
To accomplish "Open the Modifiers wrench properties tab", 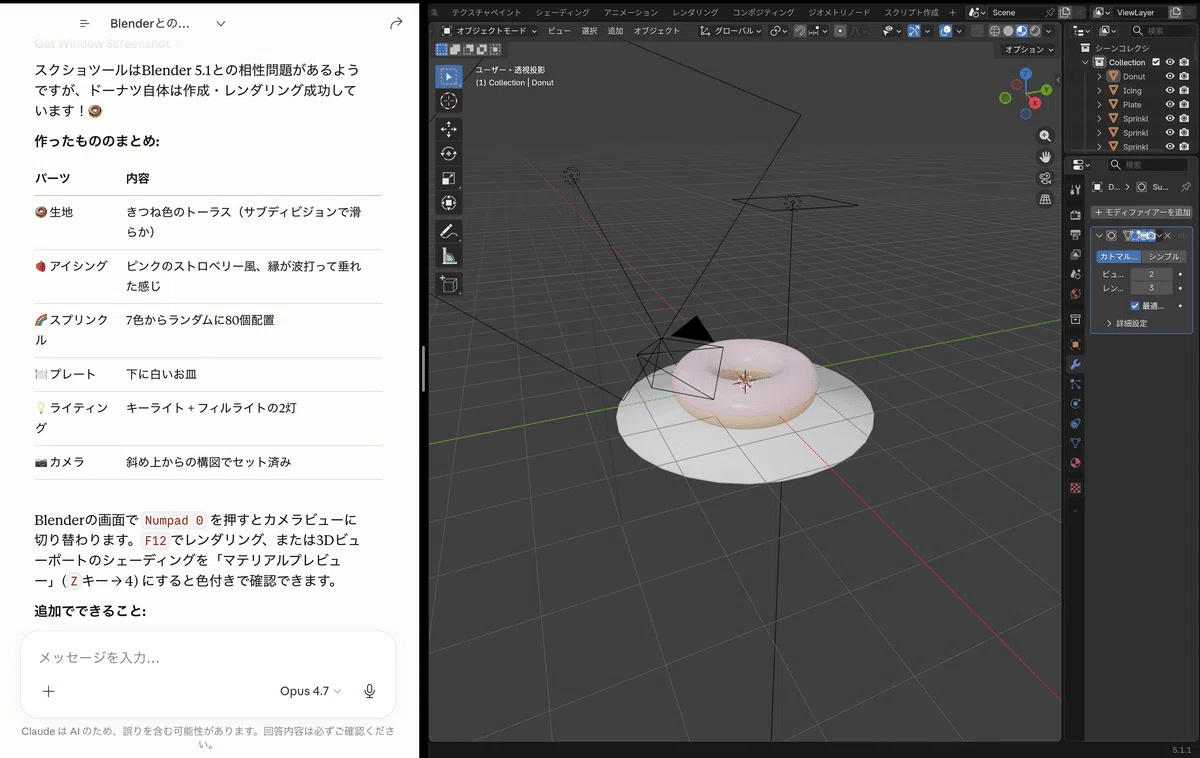I will point(1076,364).
